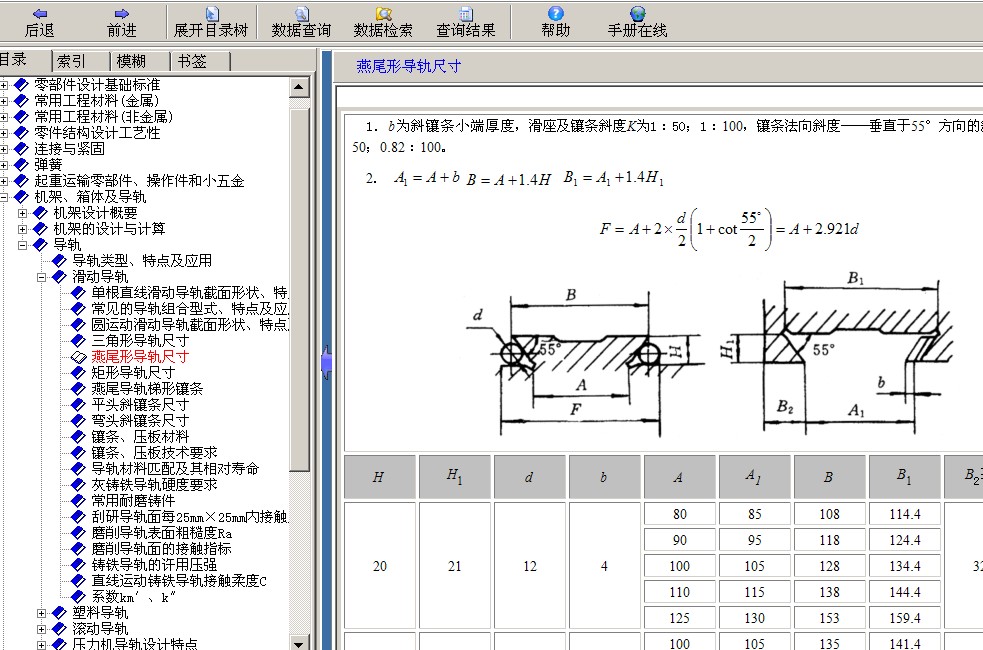This screenshot has width=983, height=650.
Task: Open 导轨材料匹配及其相对寿命 topic
Action: (175, 468)
